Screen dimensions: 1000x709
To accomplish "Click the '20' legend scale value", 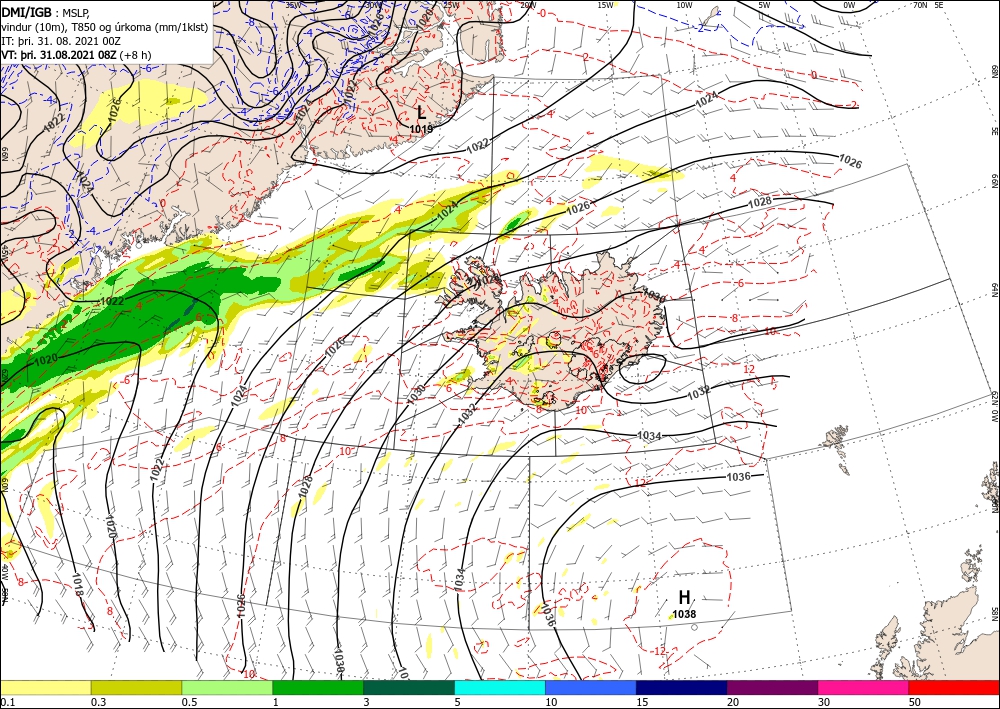I will coord(733,702).
